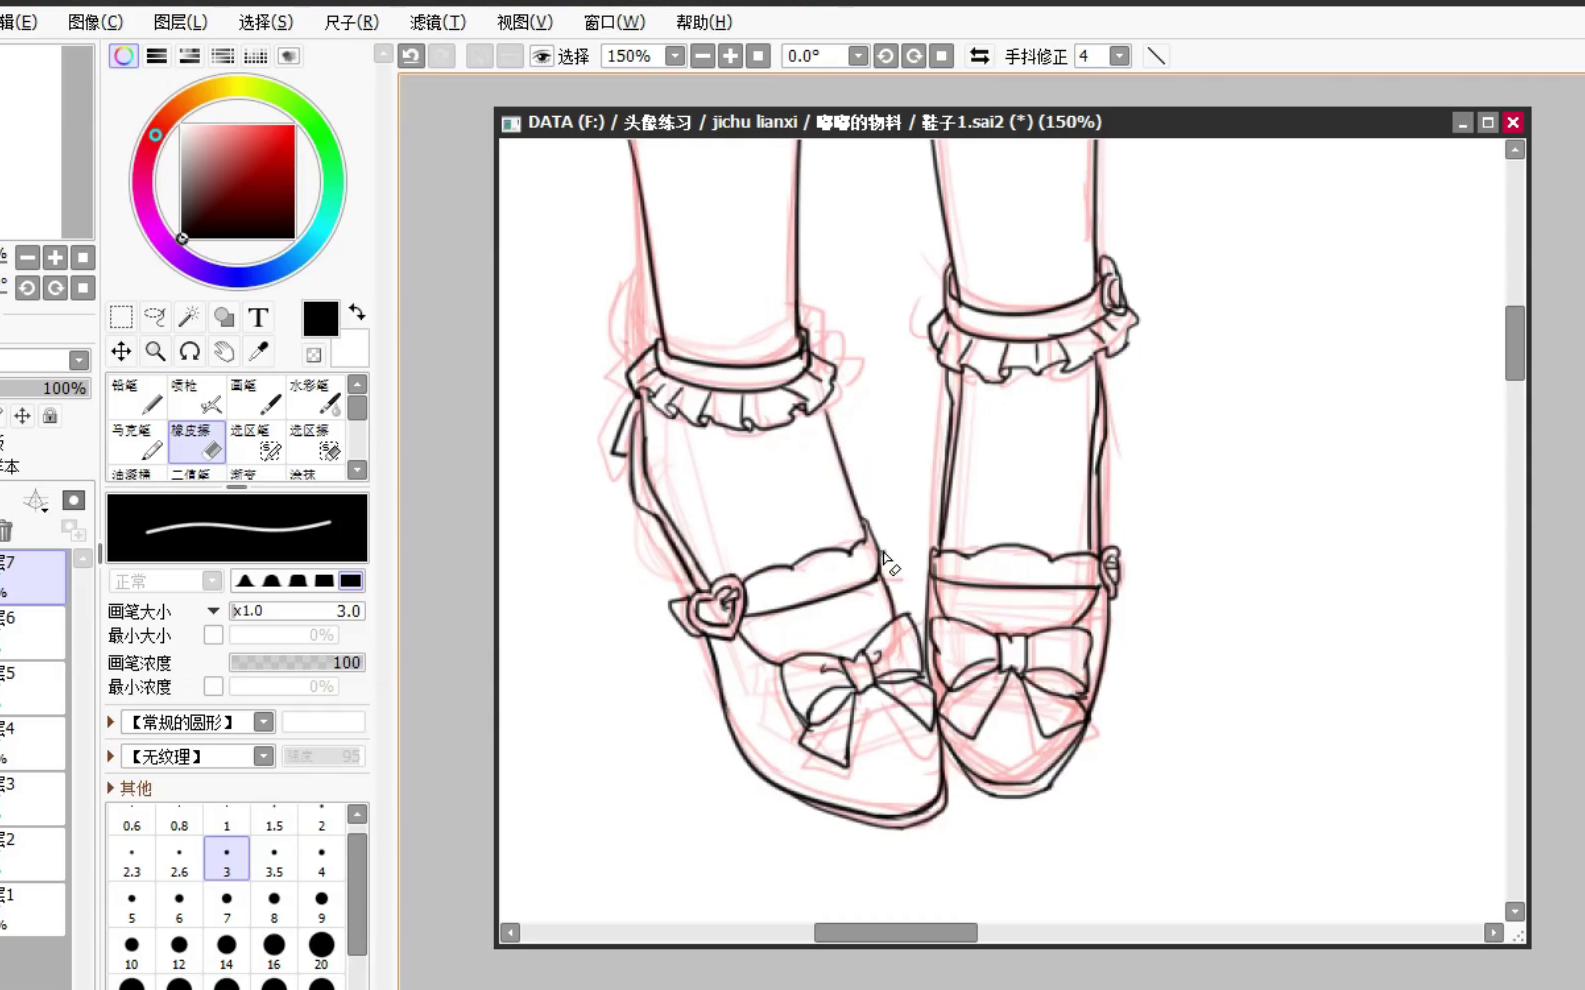
Task: Show the color wheel panel
Action: [x=124, y=56]
